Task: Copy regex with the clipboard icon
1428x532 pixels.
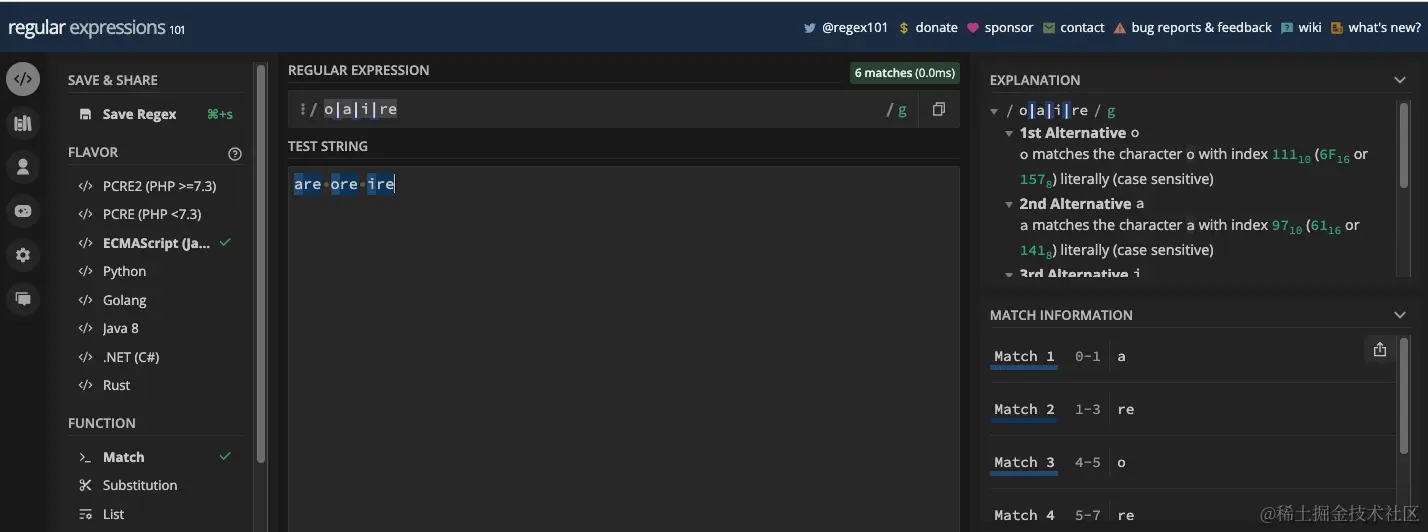Action: click(938, 109)
